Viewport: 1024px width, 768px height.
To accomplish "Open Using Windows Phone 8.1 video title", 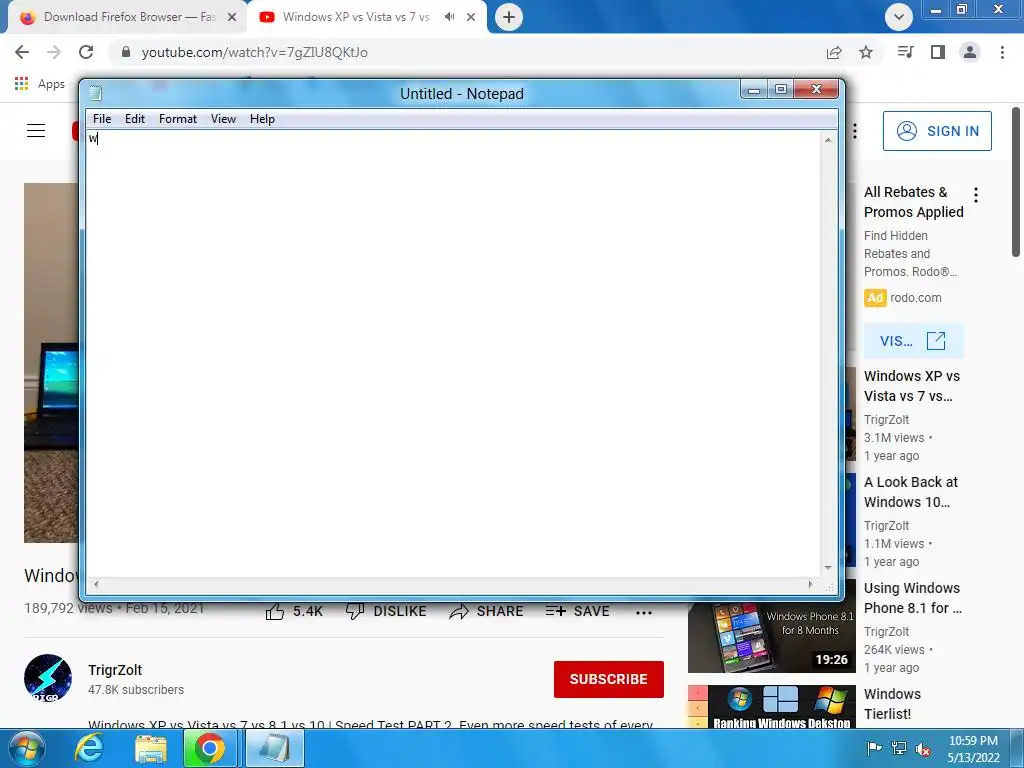I will click(x=912, y=598).
